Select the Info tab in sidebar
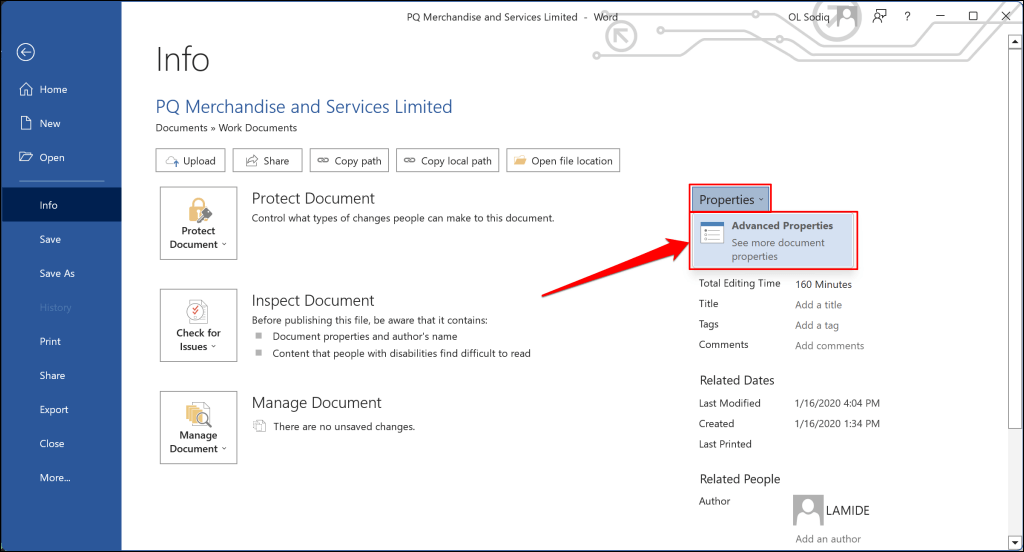The image size is (1024, 552). pyautogui.click(x=61, y=205)
